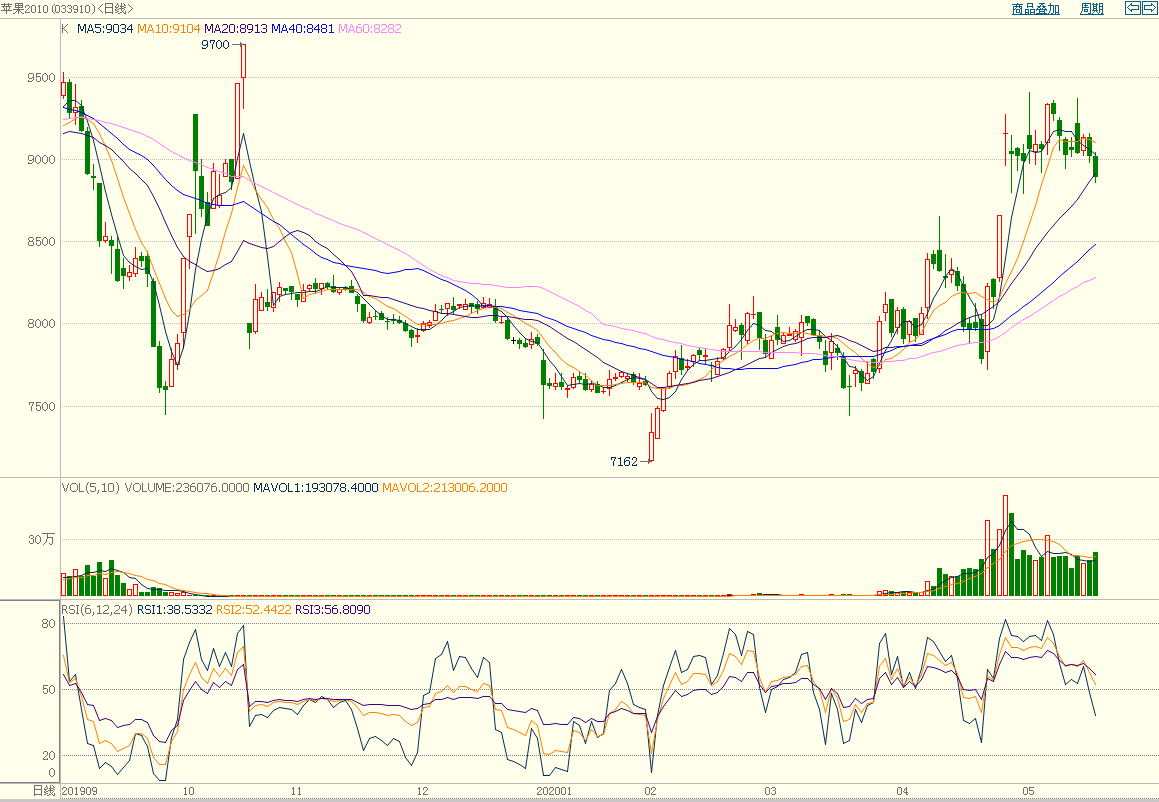Select the MA5:9034 indicator label

(105, 29)
